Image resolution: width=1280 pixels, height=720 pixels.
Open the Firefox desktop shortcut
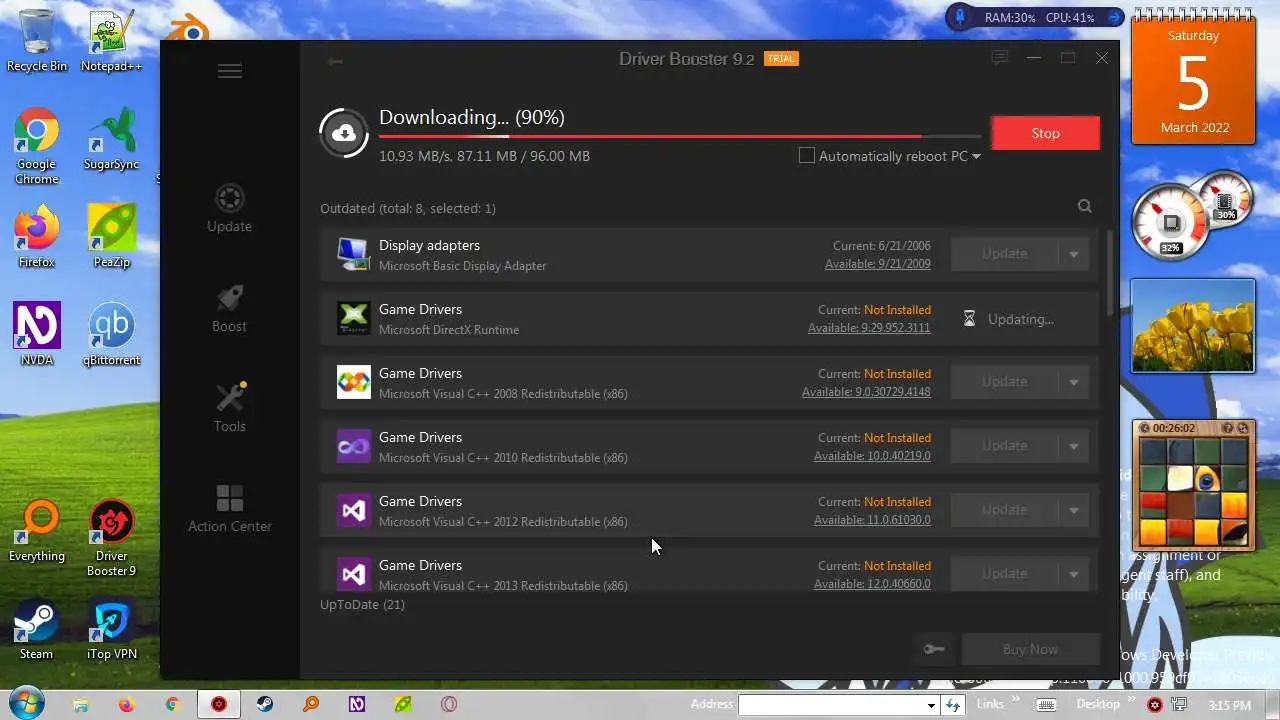[37, 237]
